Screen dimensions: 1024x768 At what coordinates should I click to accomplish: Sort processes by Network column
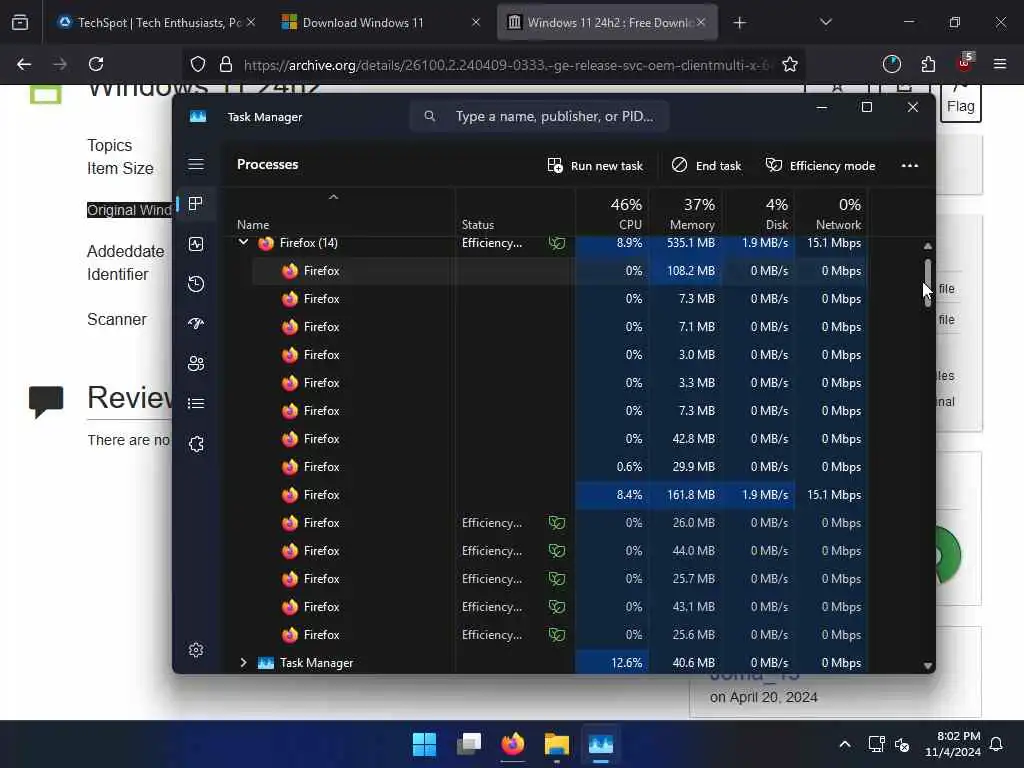click(x=831, y=213)
